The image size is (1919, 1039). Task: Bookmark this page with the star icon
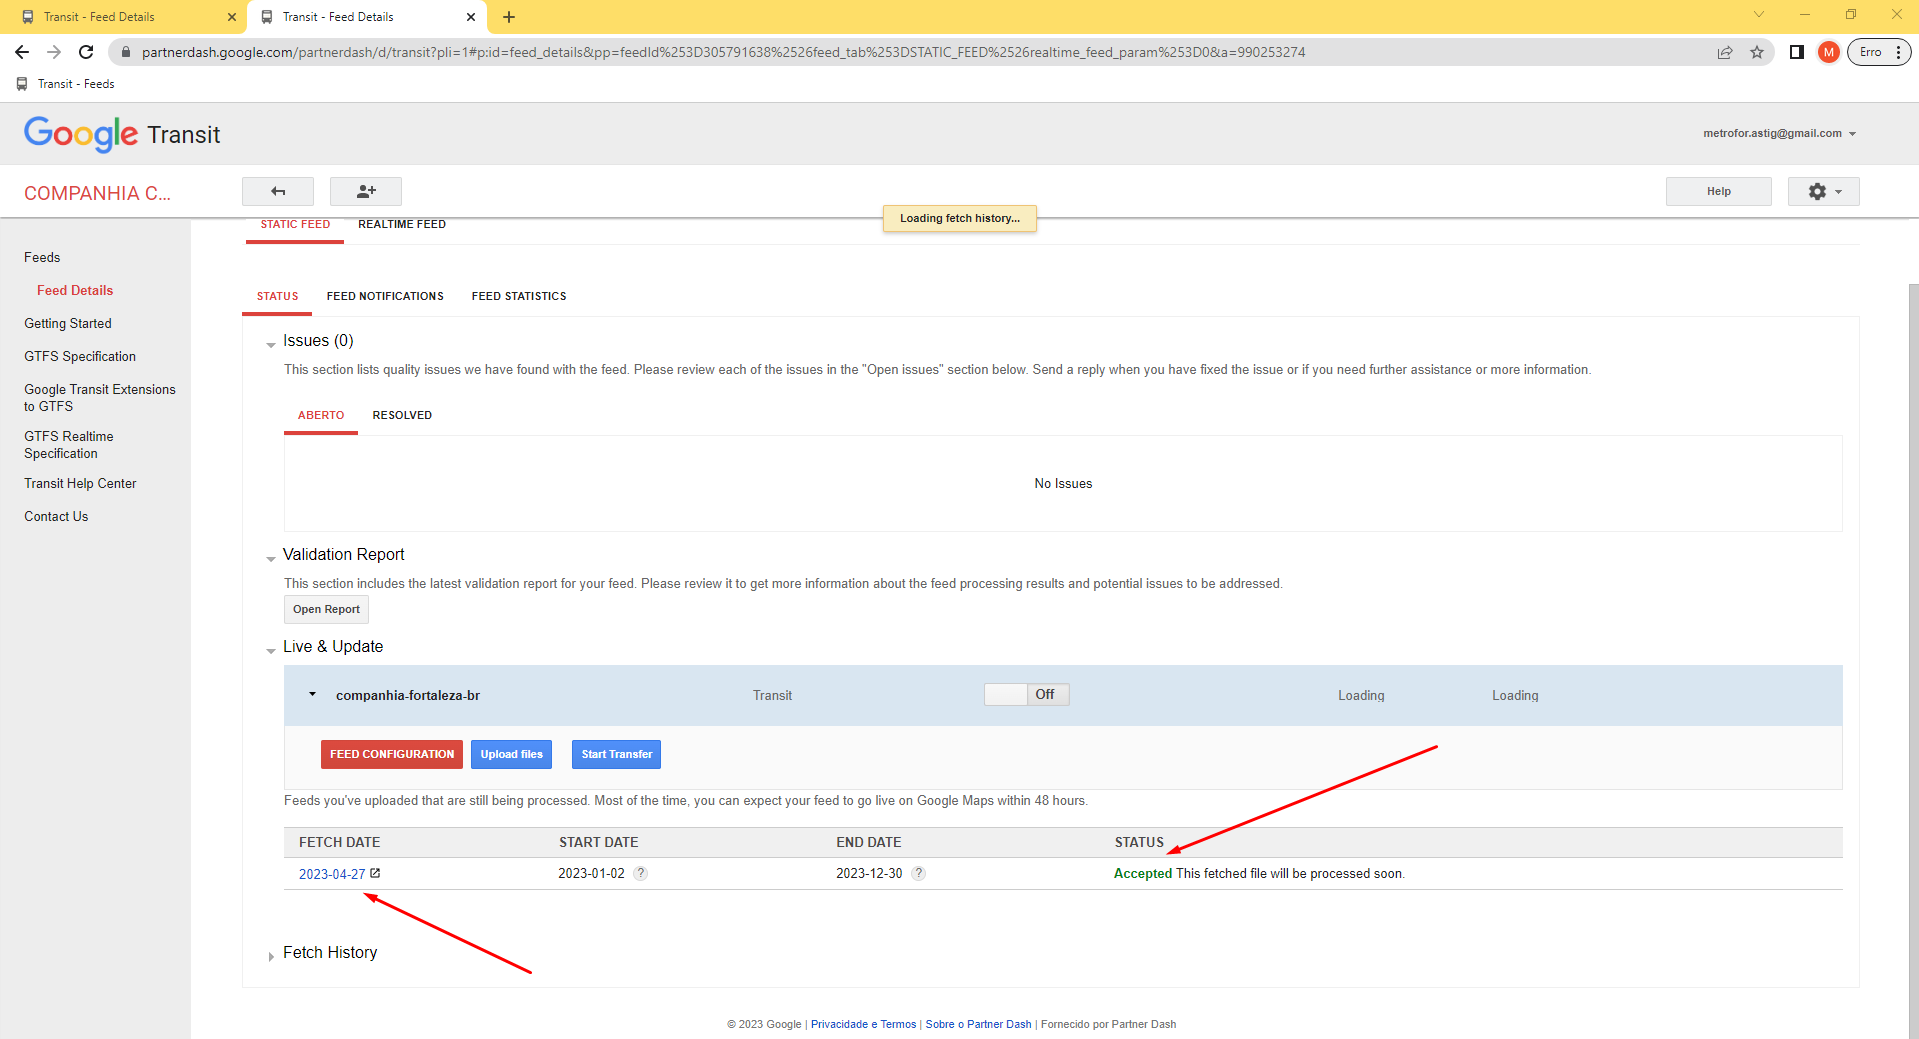pyautogui.click(x=1757, y=52)
